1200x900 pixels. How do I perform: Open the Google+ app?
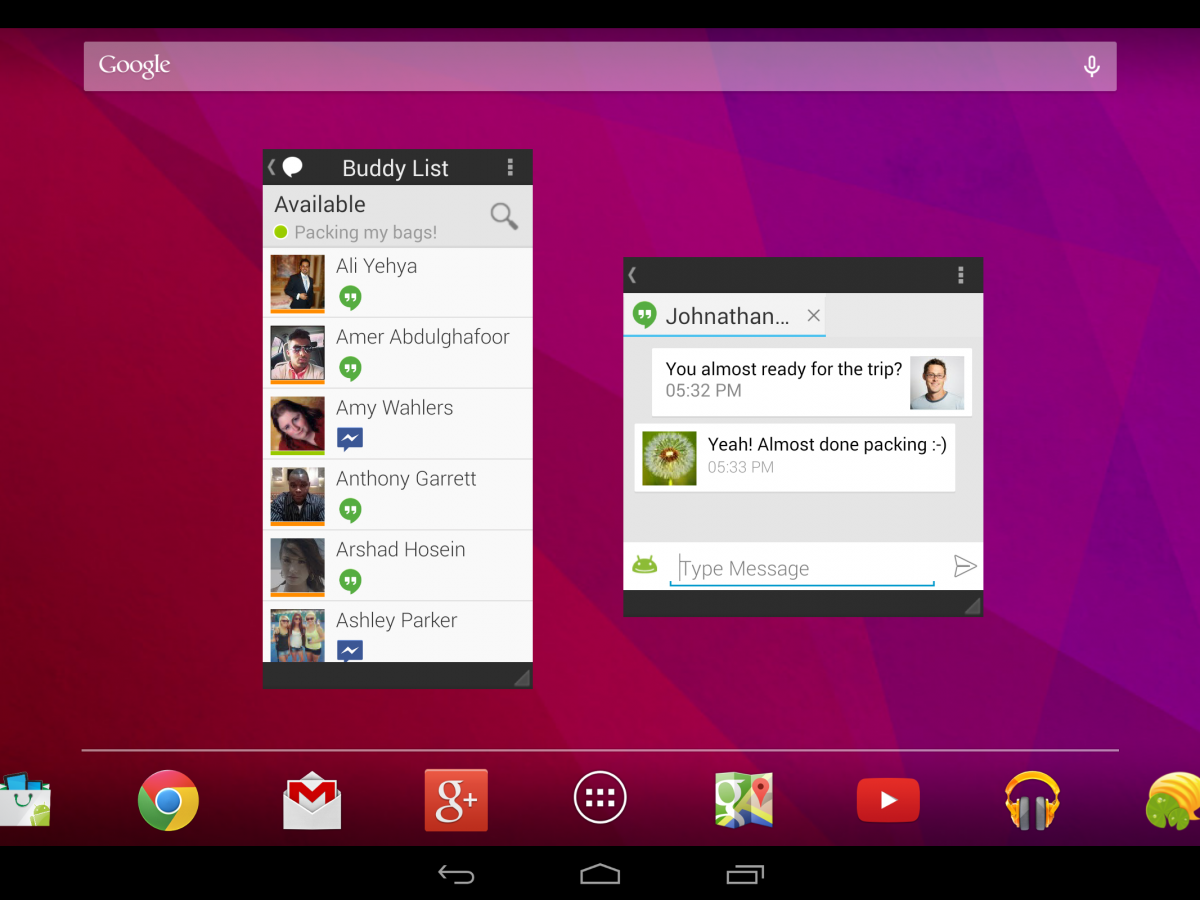pos(456,800)
